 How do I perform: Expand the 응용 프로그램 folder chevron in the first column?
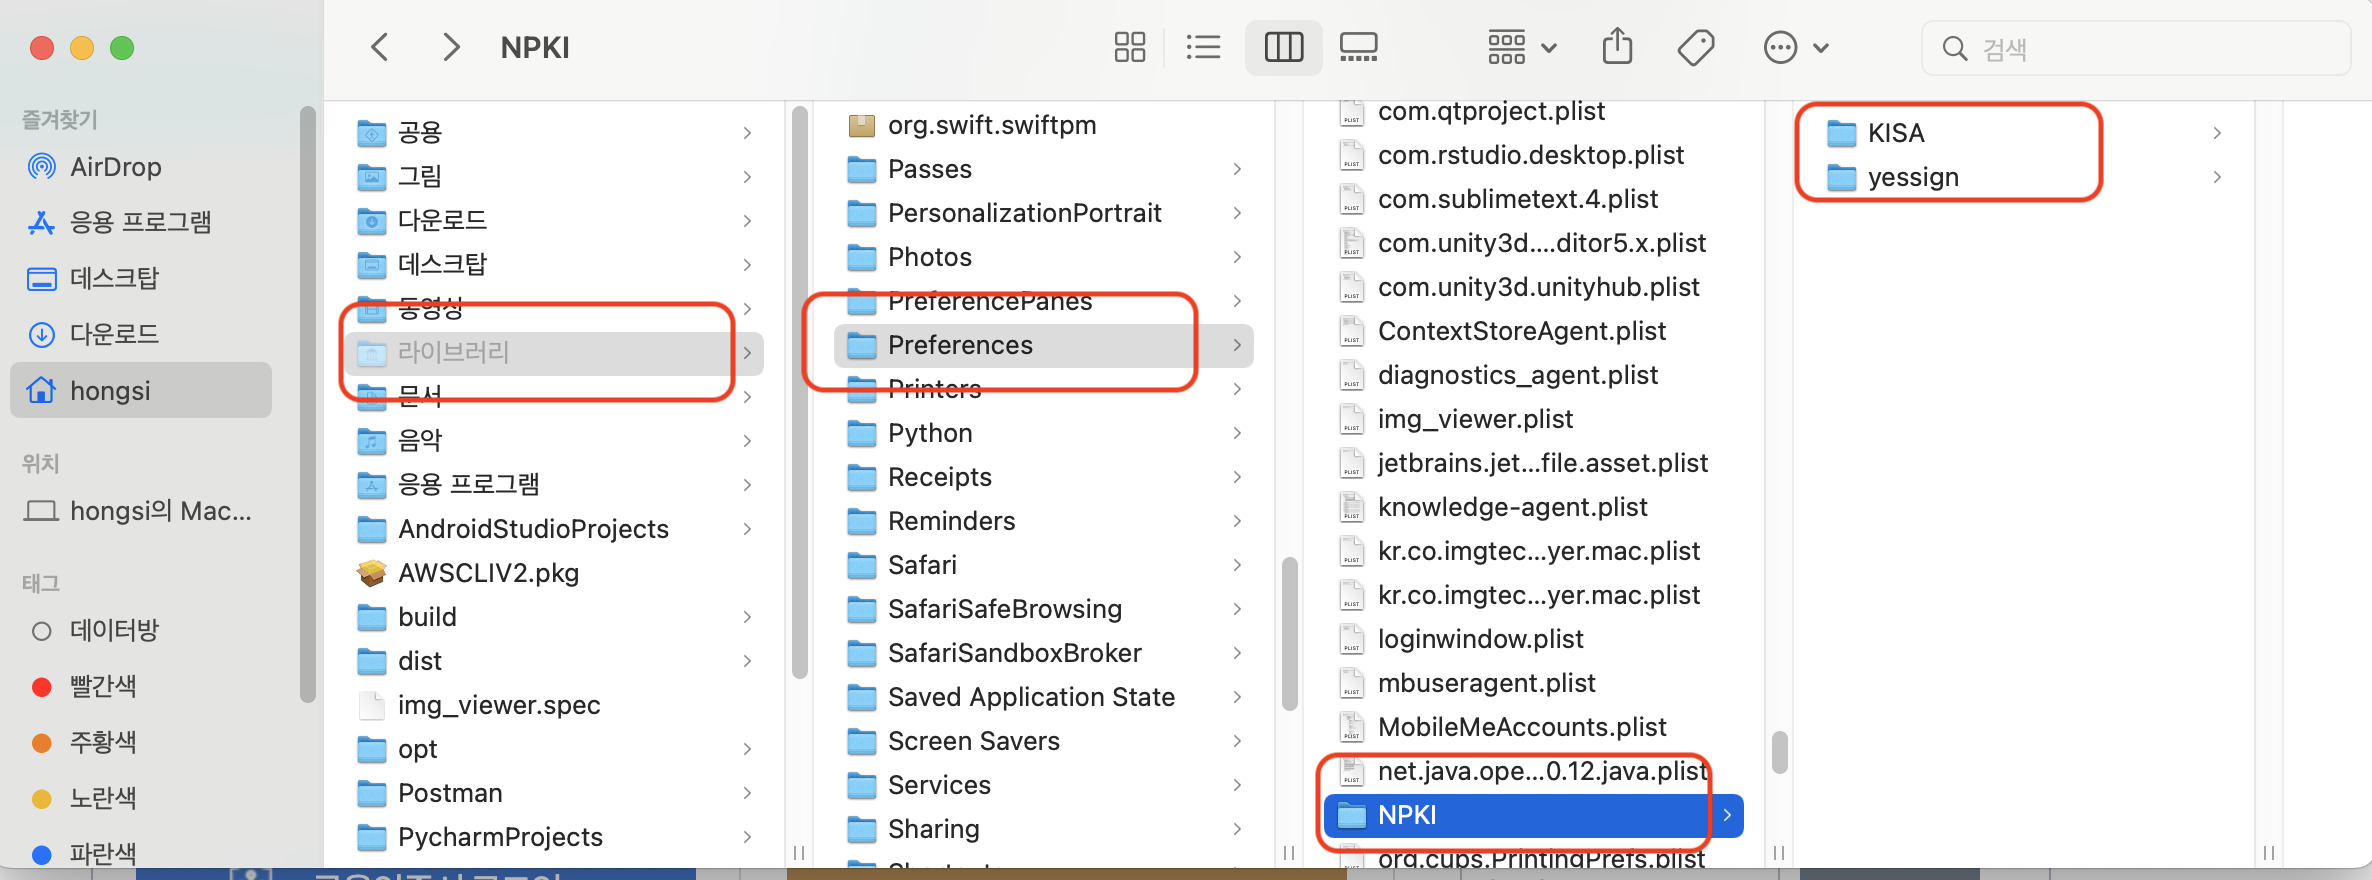click(x=747, y=484)
